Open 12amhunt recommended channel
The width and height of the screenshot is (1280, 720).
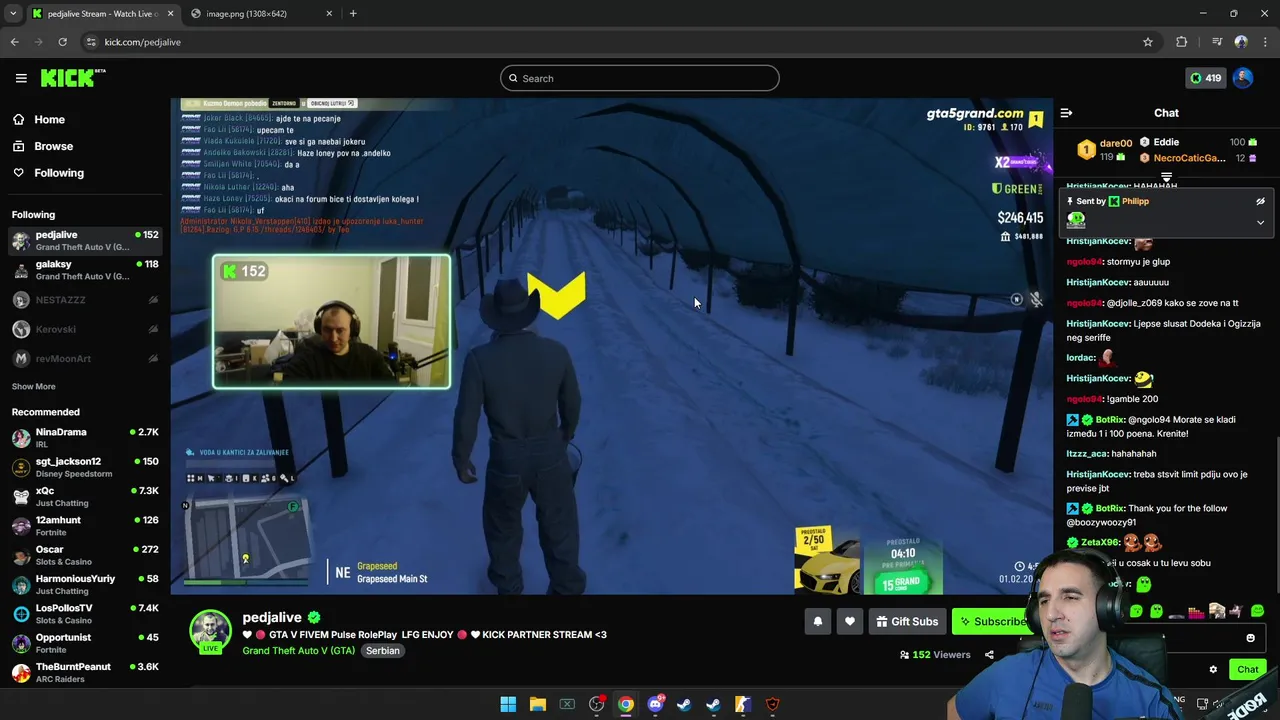[x=85, y=525]
